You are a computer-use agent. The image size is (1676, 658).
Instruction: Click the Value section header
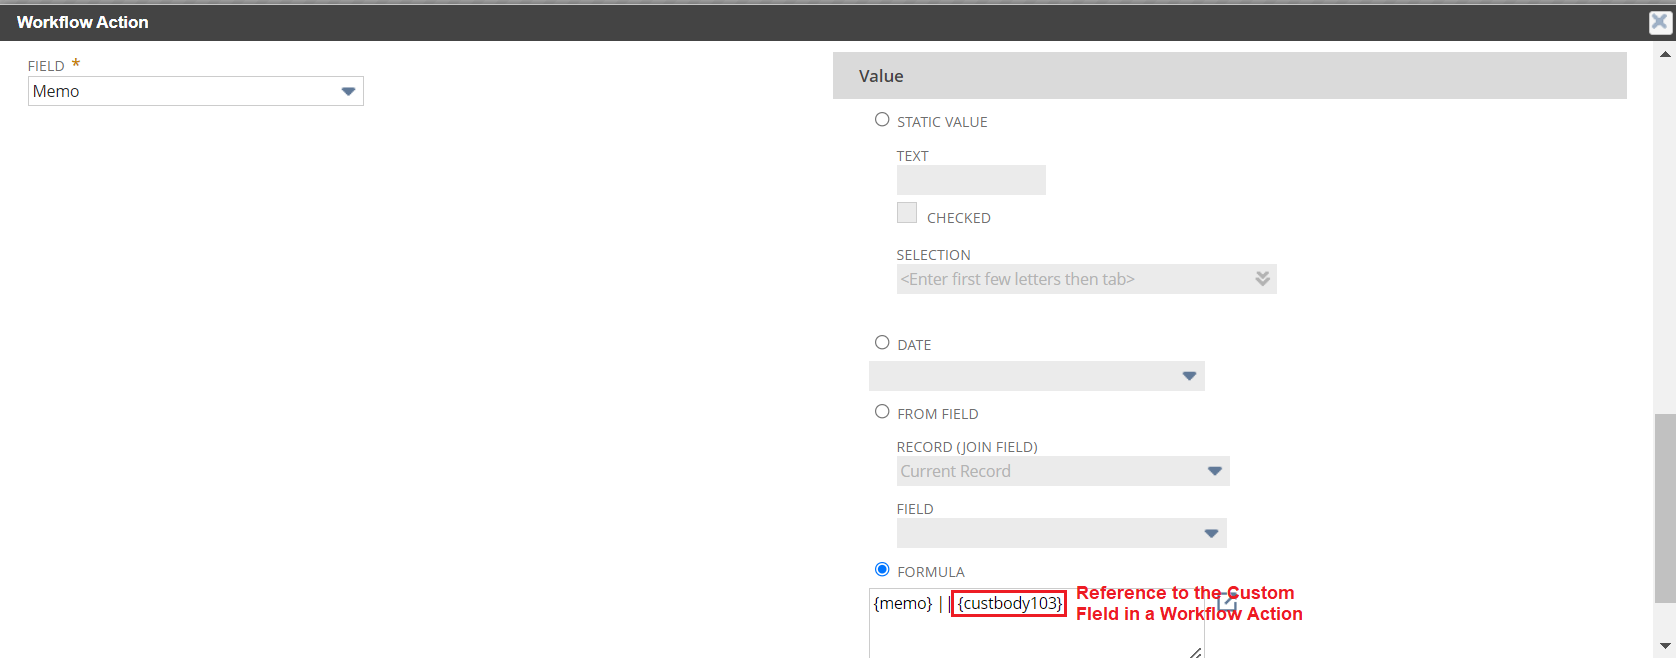point(1230,76)
